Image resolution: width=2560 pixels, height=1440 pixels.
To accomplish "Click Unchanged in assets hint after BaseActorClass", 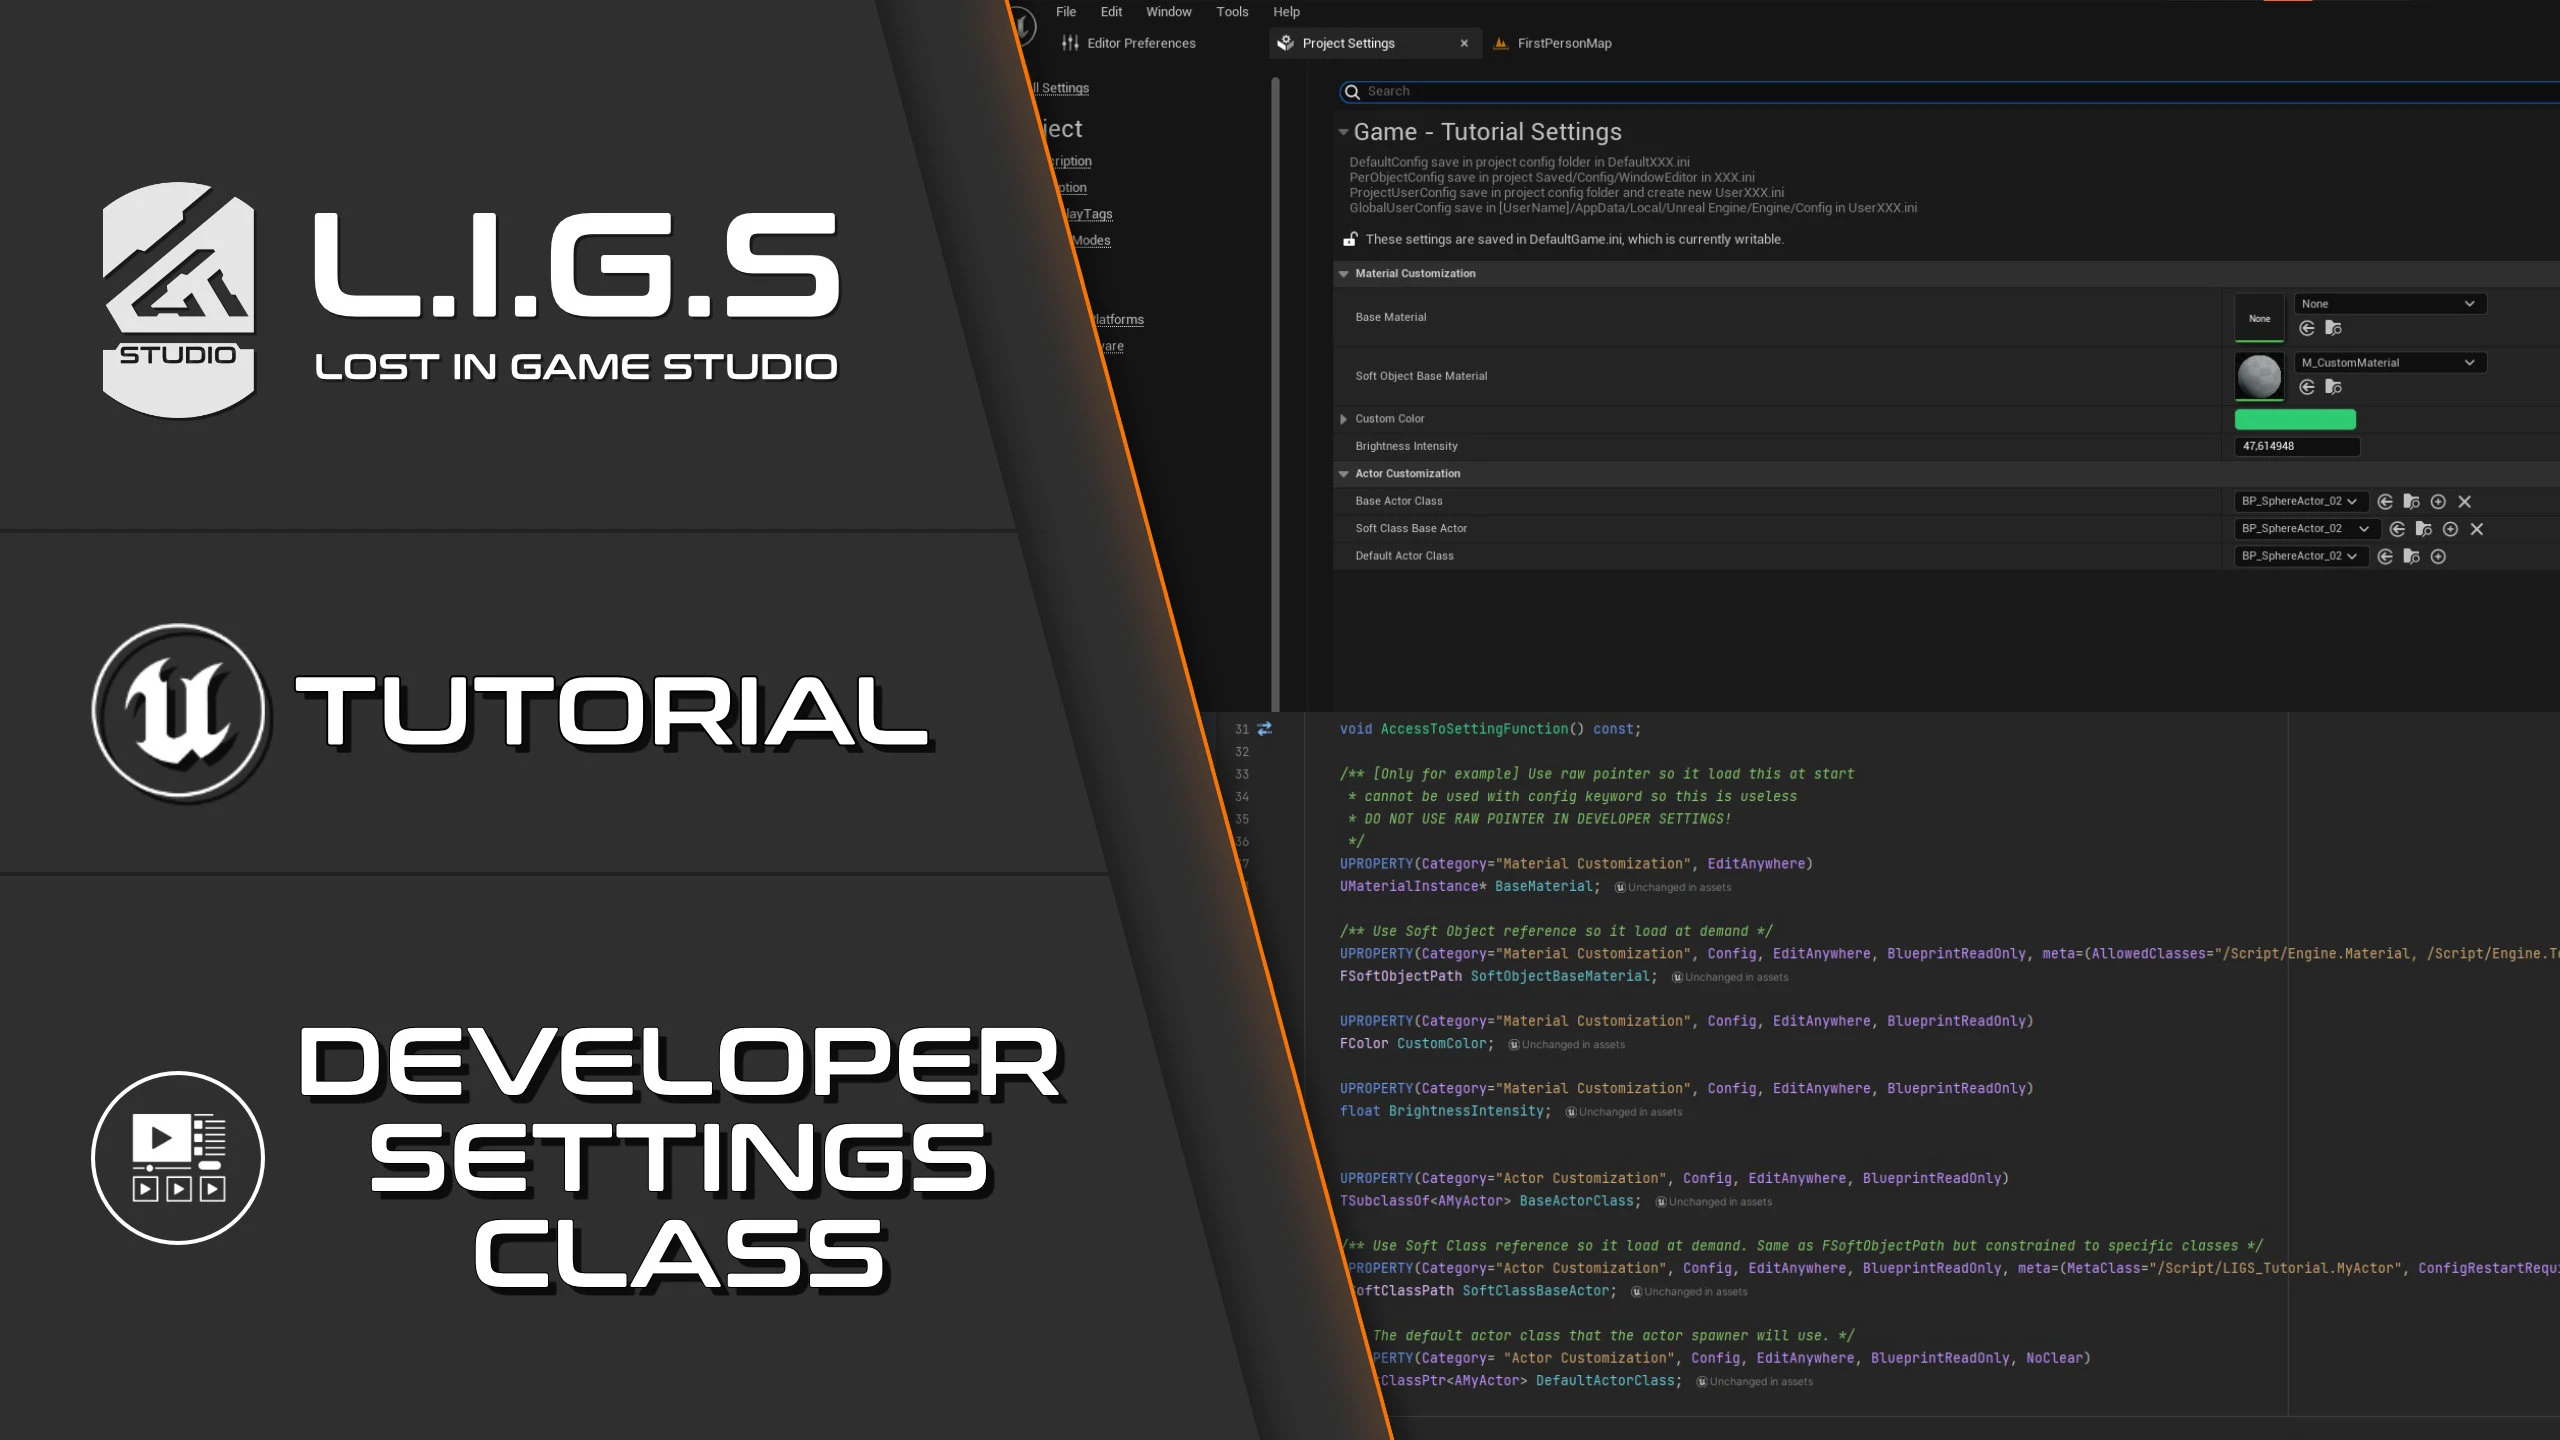I will pyautogui.click(x=1714, y=1202).
